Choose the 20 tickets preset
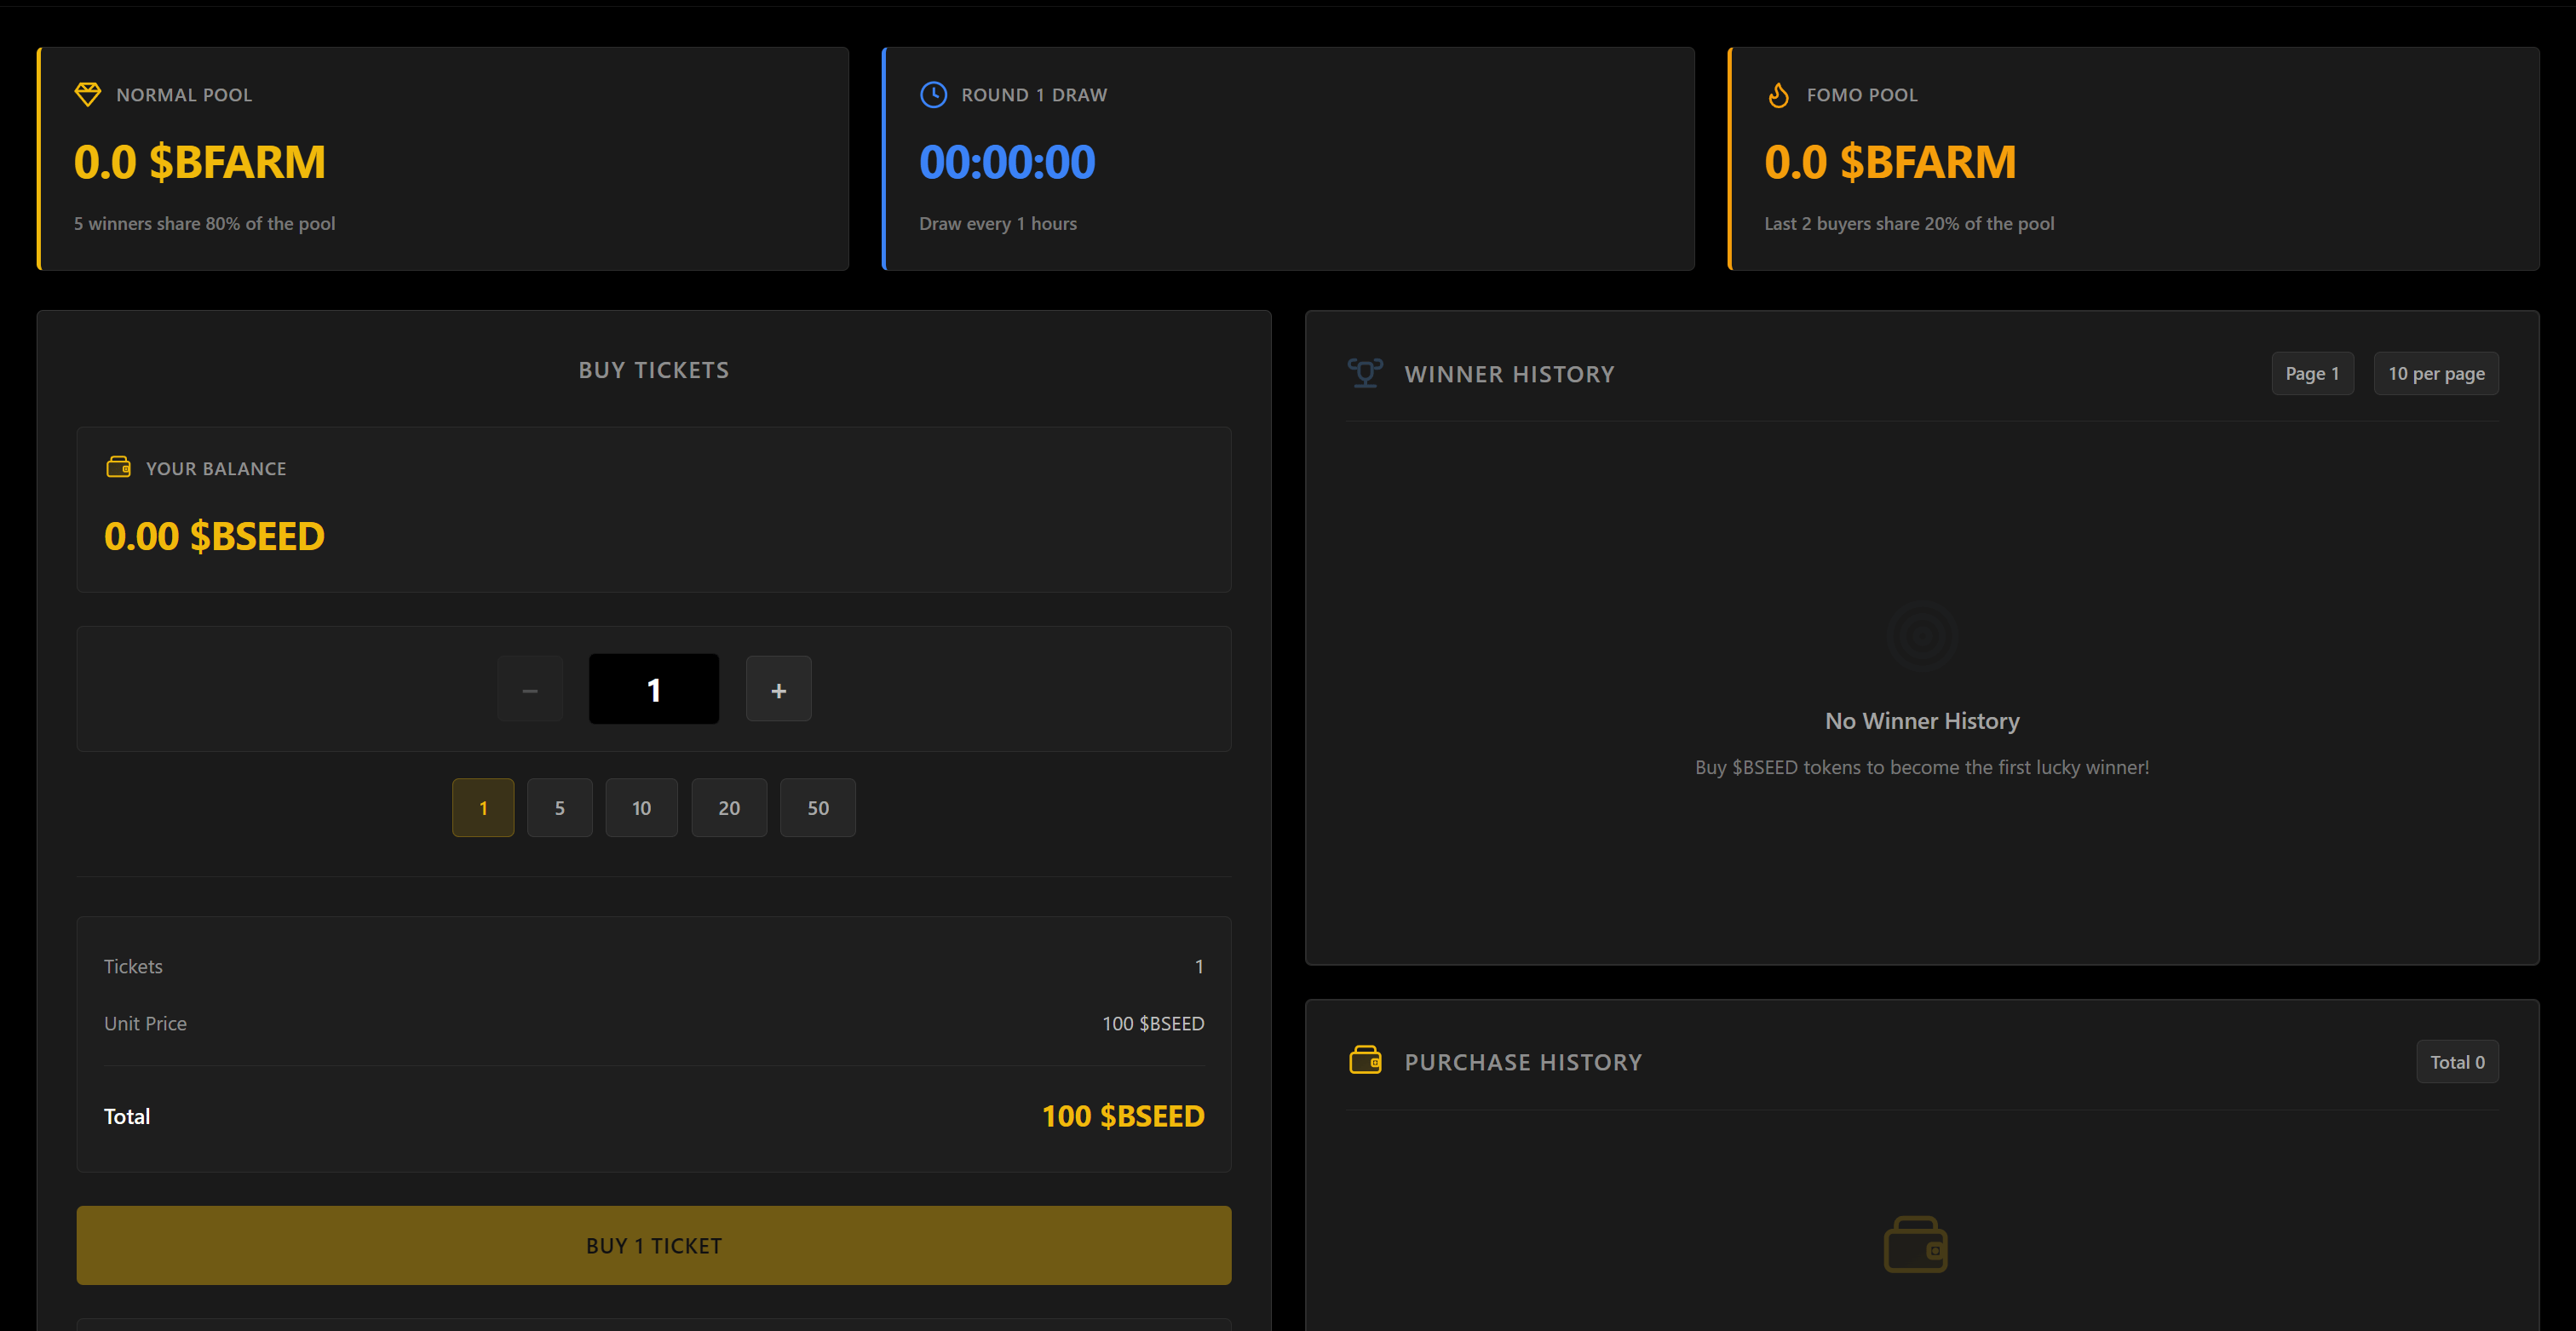The height and width of the screenshot is (1331, 2576). pyautogui.click(x=729, y=808)
